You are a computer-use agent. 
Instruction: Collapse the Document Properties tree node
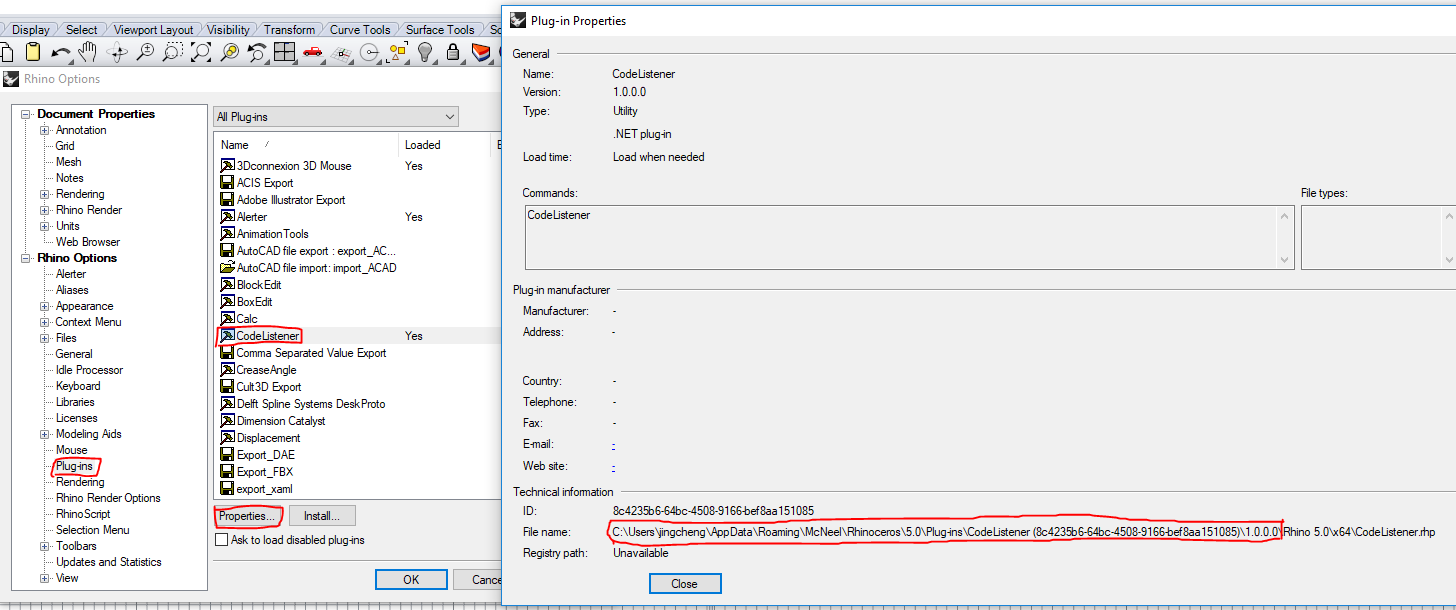tap(26, 114)
